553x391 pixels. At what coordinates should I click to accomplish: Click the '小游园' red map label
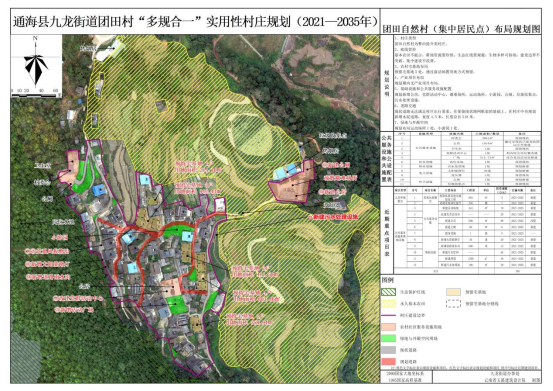coord(59,237)
